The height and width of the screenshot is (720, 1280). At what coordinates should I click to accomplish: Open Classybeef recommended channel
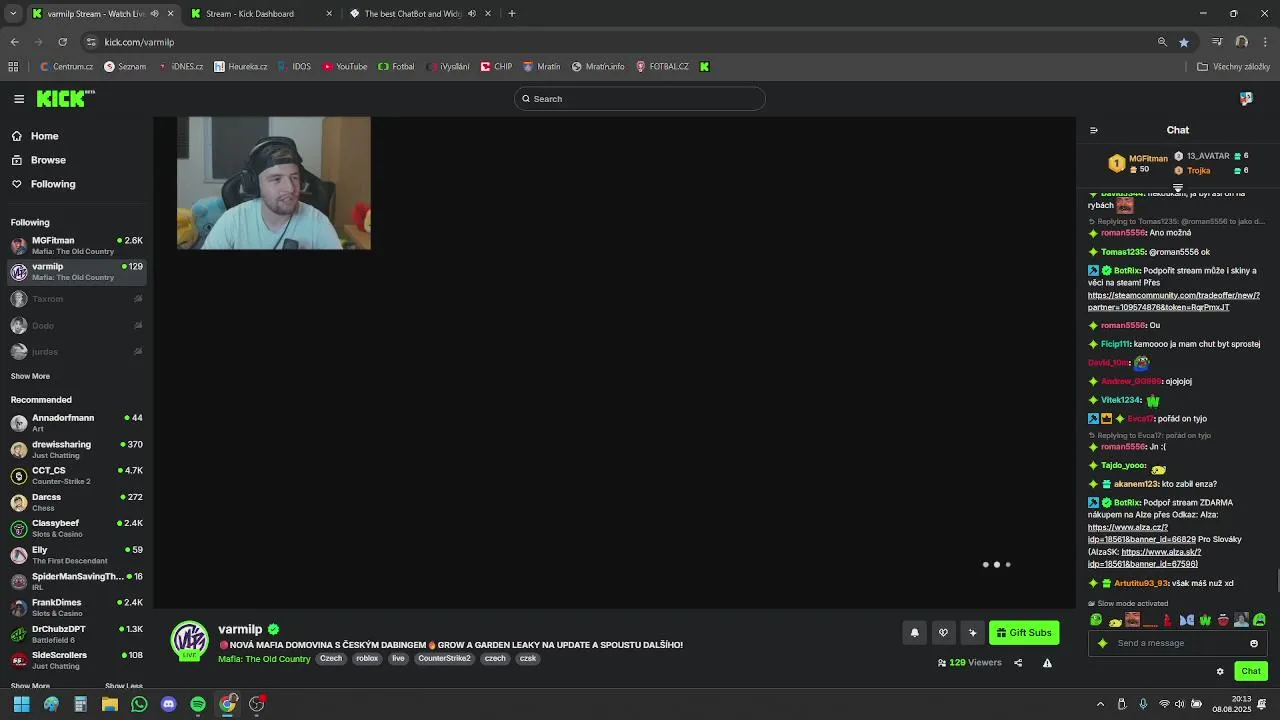(x=77, y=528)
